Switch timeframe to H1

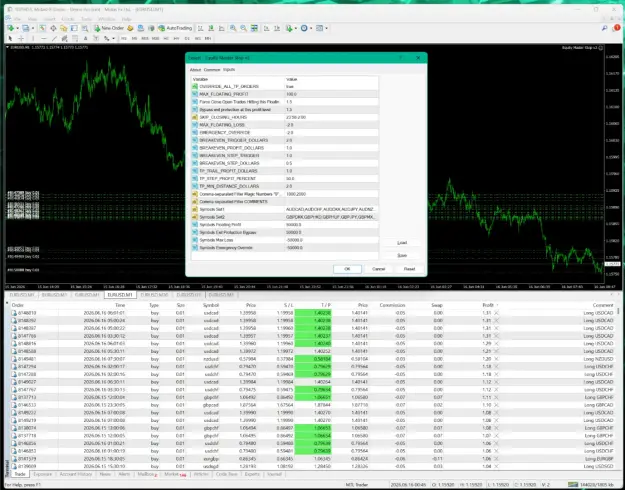[x=166, y=39]
